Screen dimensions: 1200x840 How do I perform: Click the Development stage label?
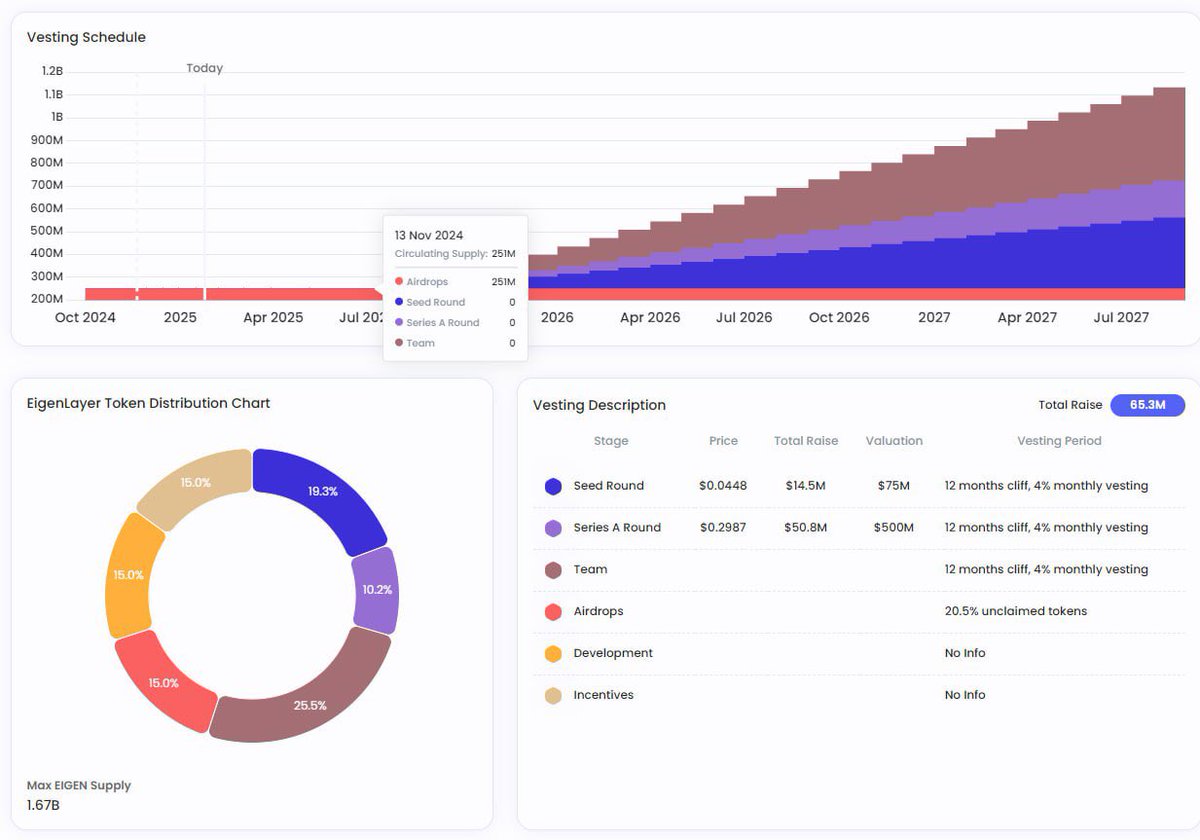pyautogui.click(x=613, y=654)
